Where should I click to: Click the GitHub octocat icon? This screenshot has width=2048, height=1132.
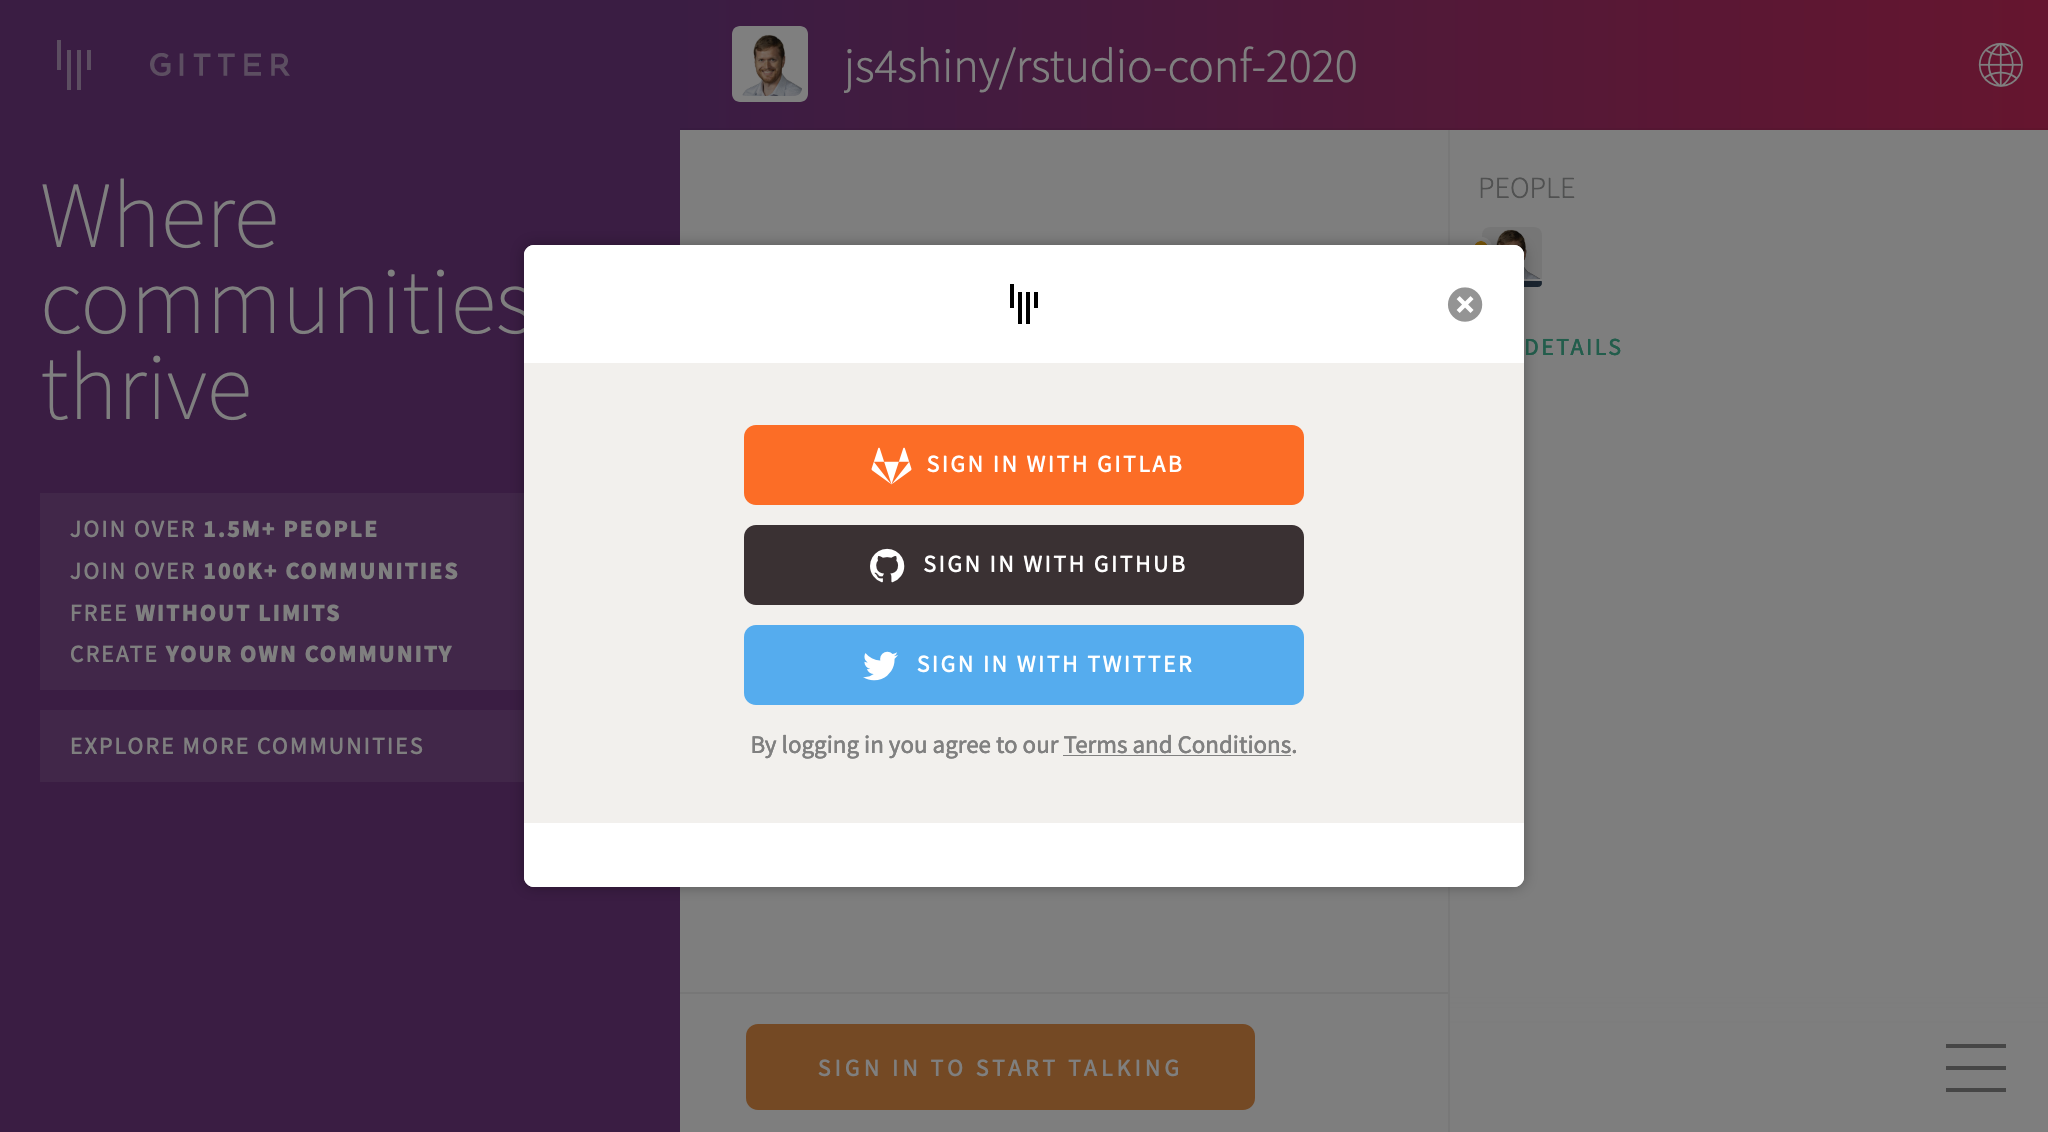click(x=887, y=565)
